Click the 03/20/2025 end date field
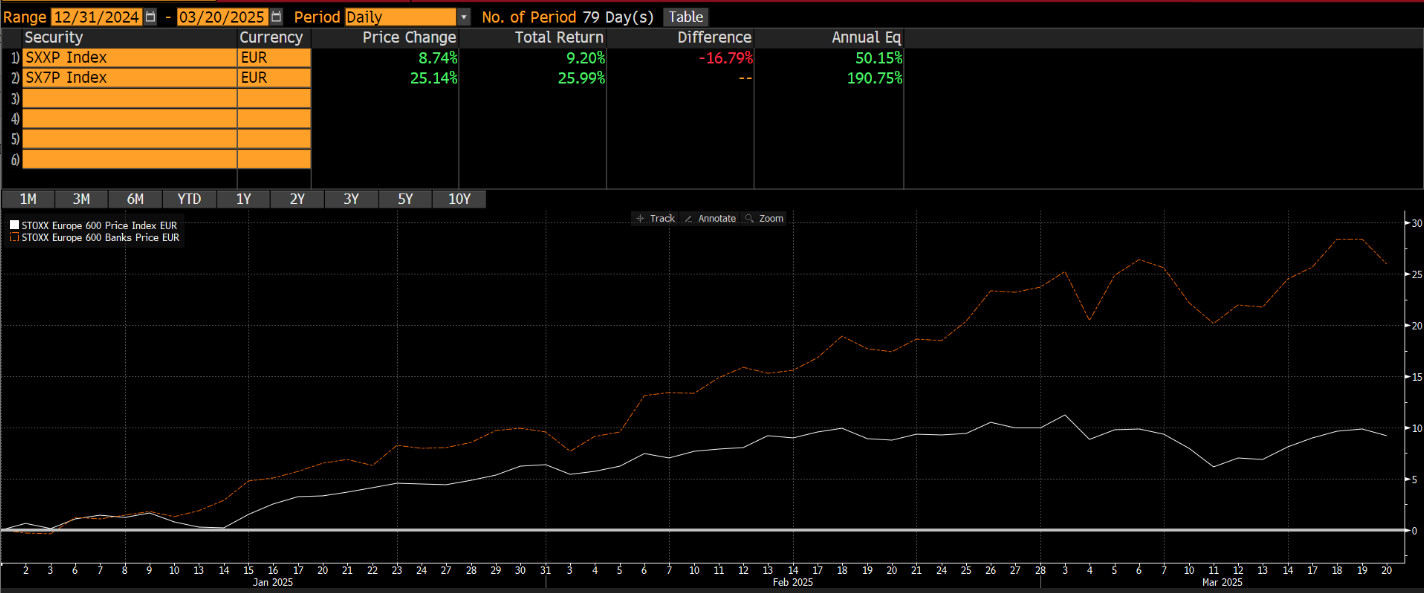The image size is (1424, 593). tap(222, 17)
